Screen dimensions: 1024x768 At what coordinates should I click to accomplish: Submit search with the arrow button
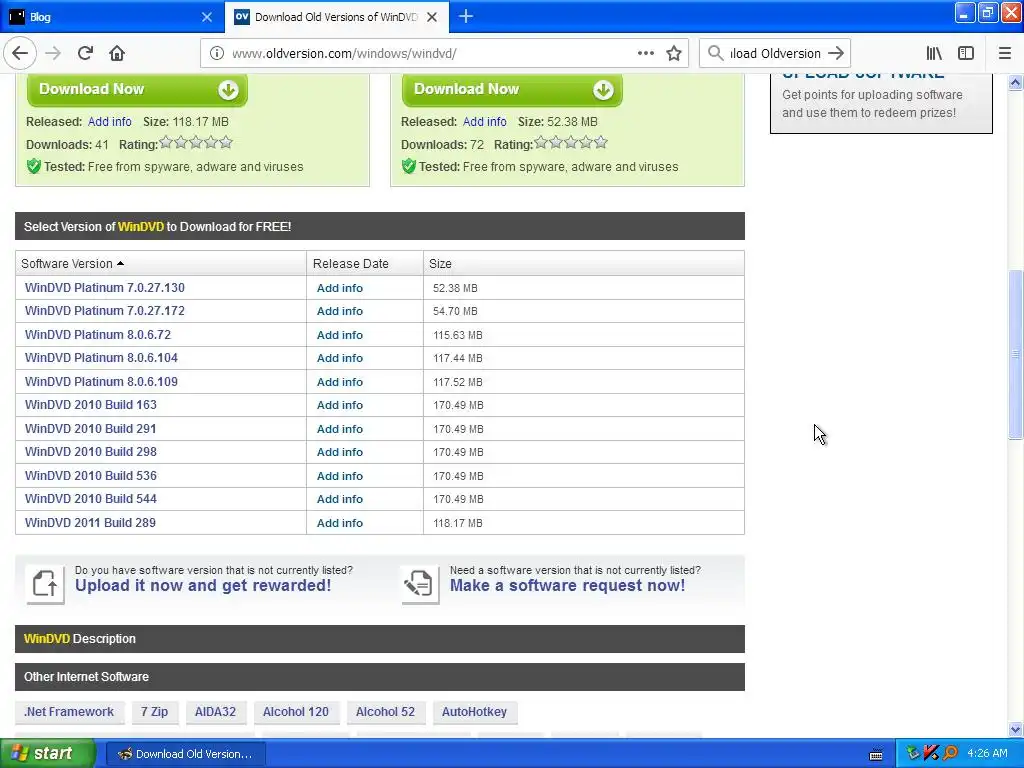click(836, 54)
